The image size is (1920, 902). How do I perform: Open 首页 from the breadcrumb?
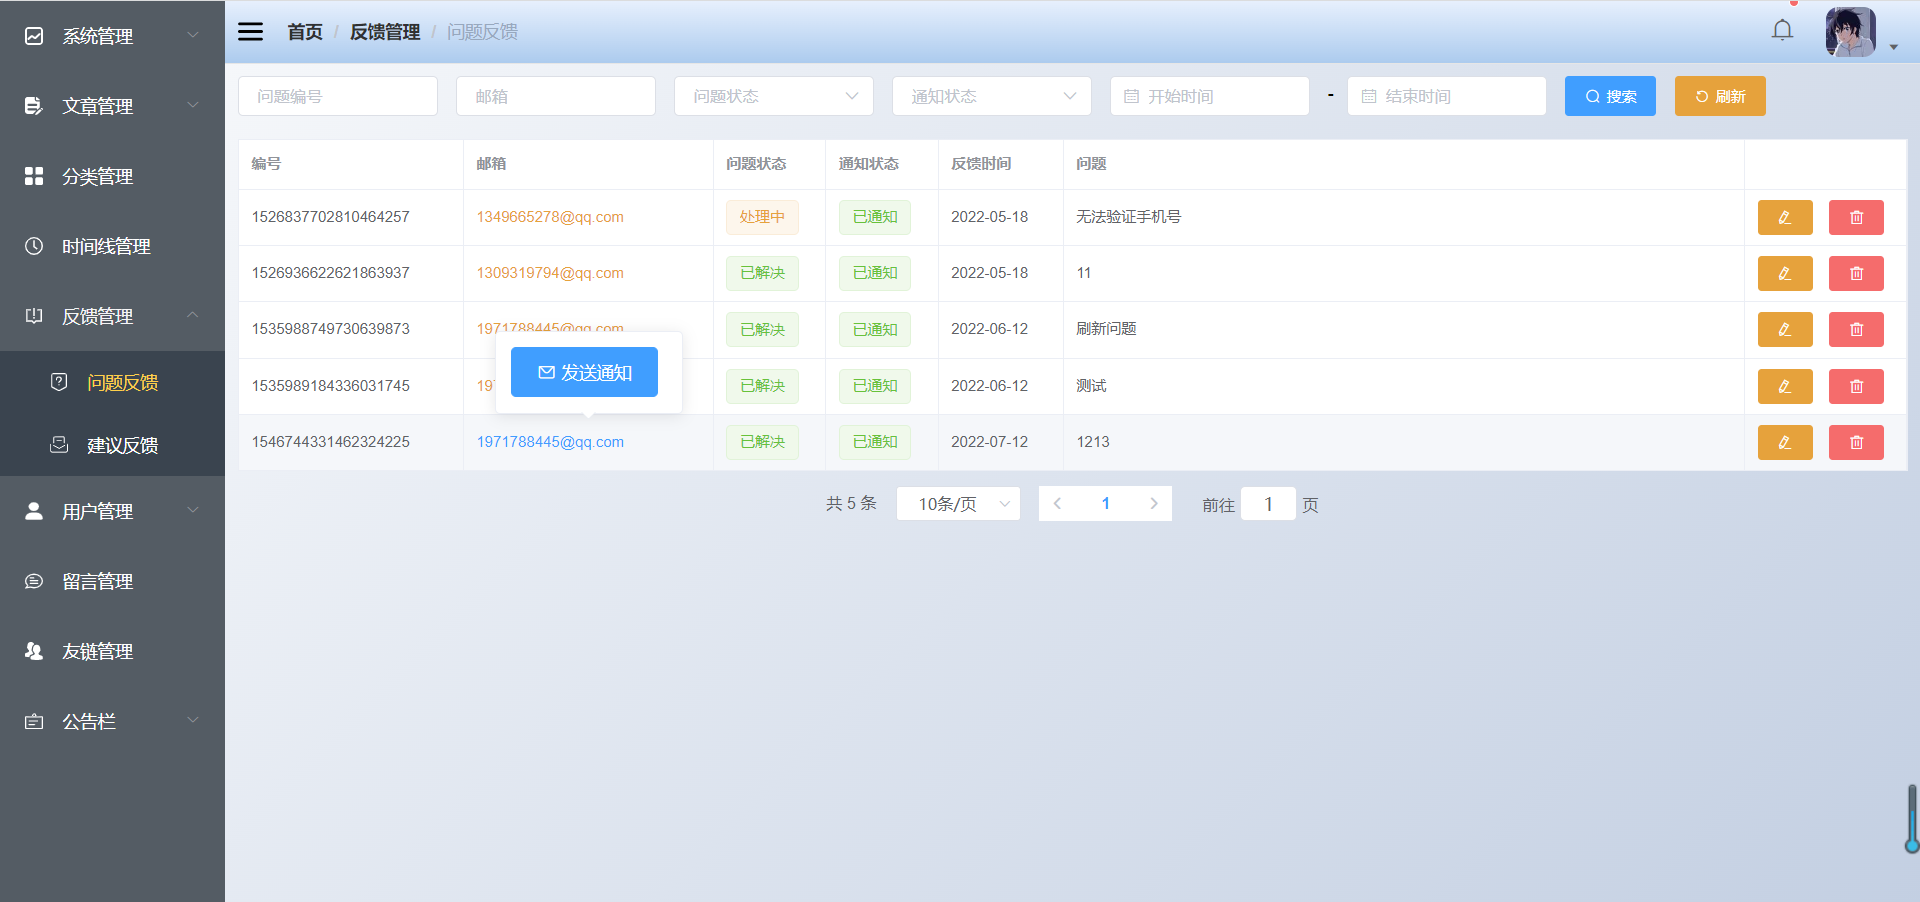[x=305, y=31]
